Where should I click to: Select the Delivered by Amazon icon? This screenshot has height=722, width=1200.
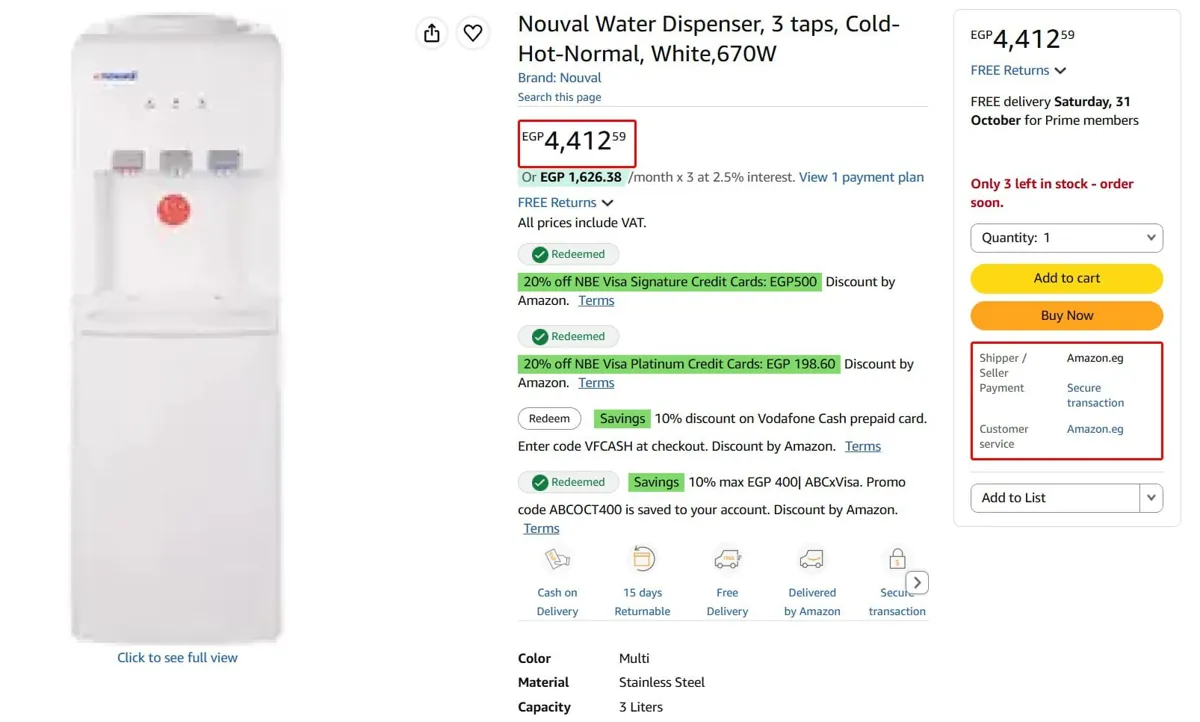click(x=812, y=559)
